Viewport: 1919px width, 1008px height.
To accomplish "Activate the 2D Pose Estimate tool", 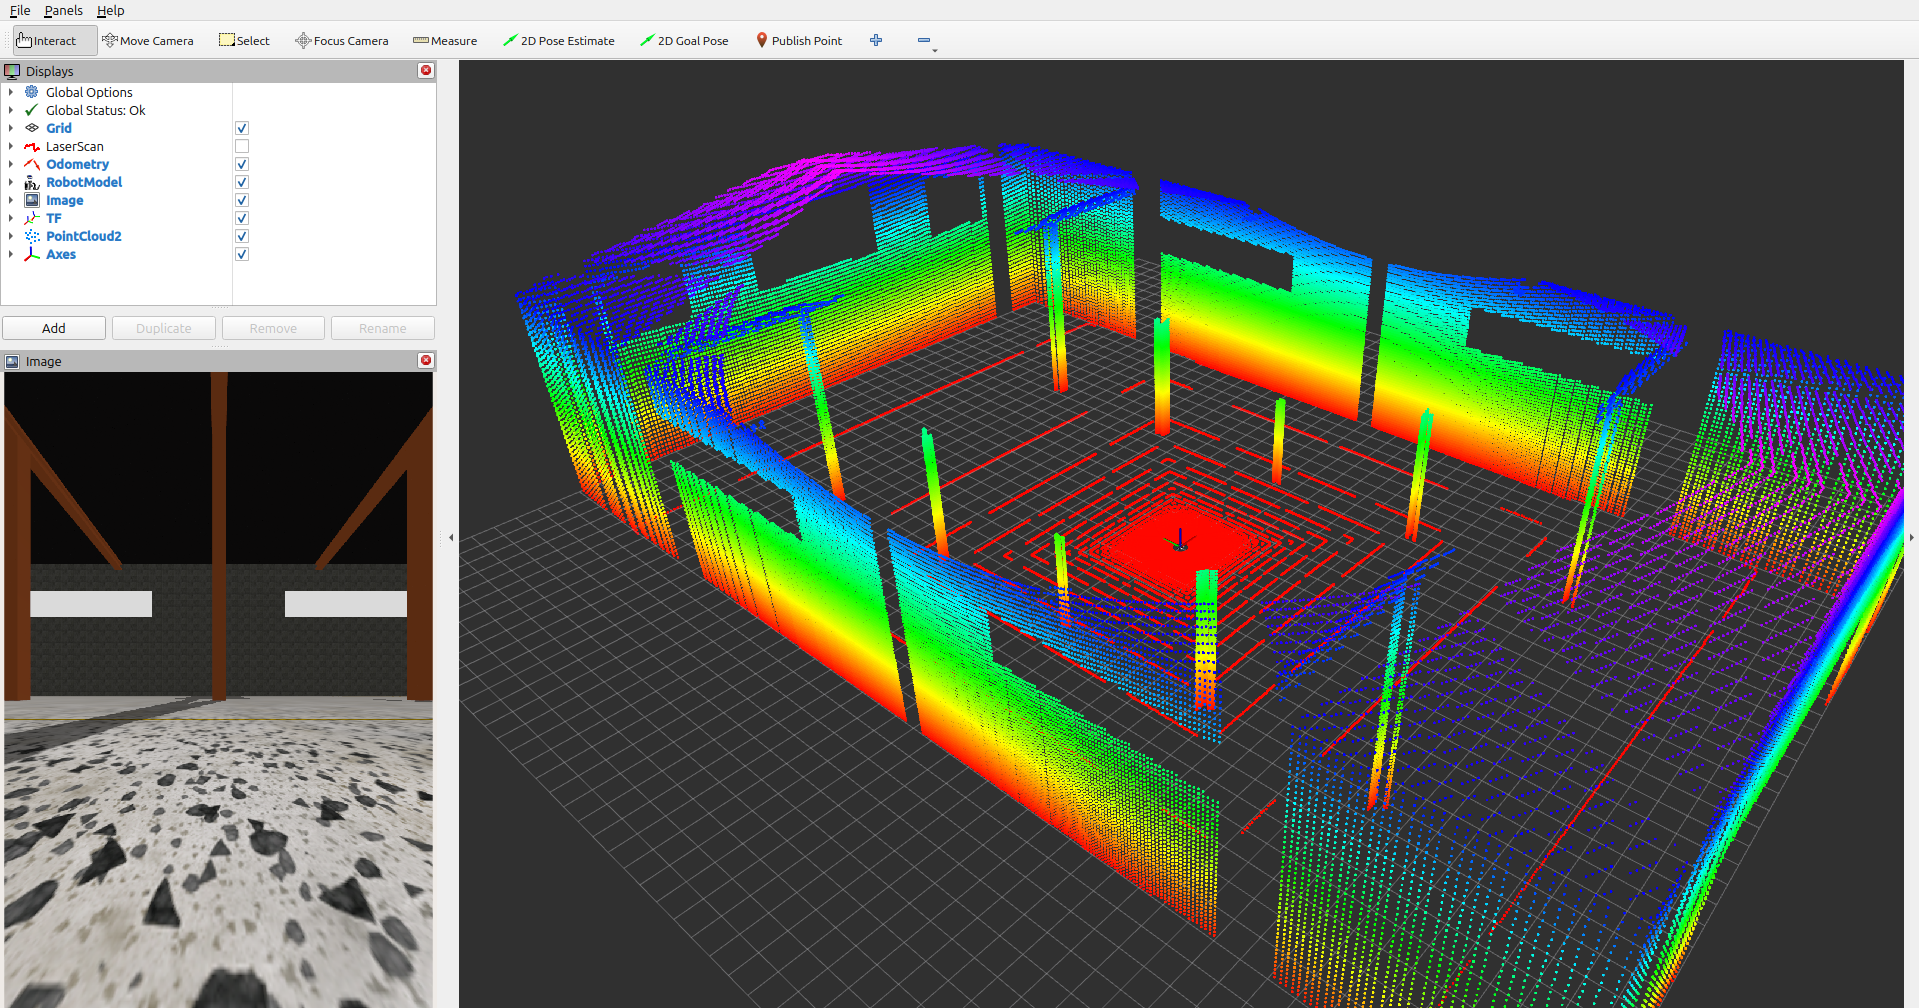I will click(558, 40).
